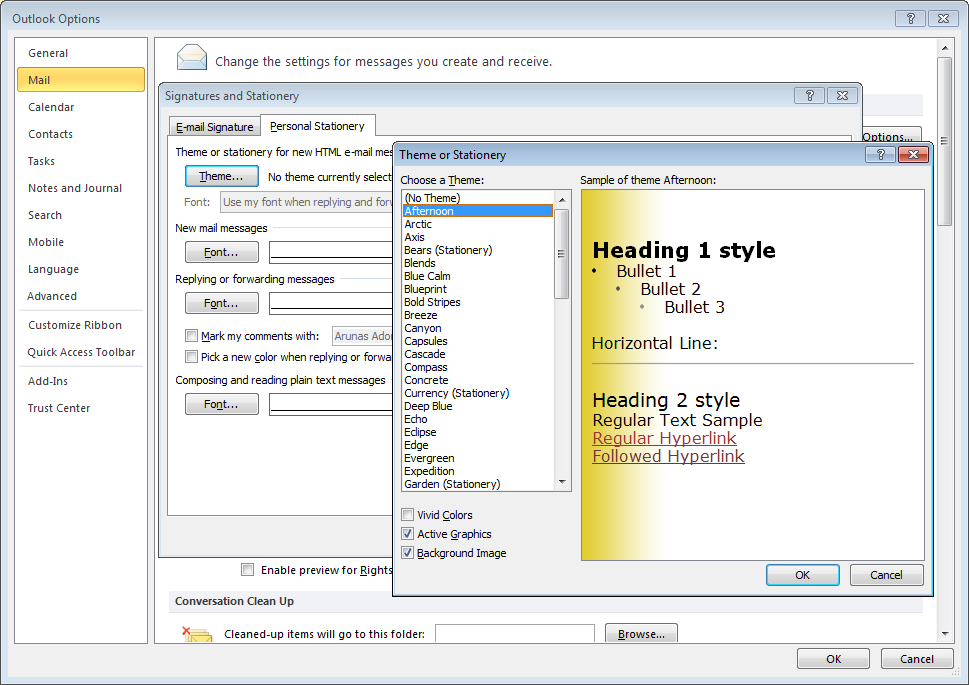Open Add-Ins settings
This screenshot has width=969, height=685.
(81, 381)
